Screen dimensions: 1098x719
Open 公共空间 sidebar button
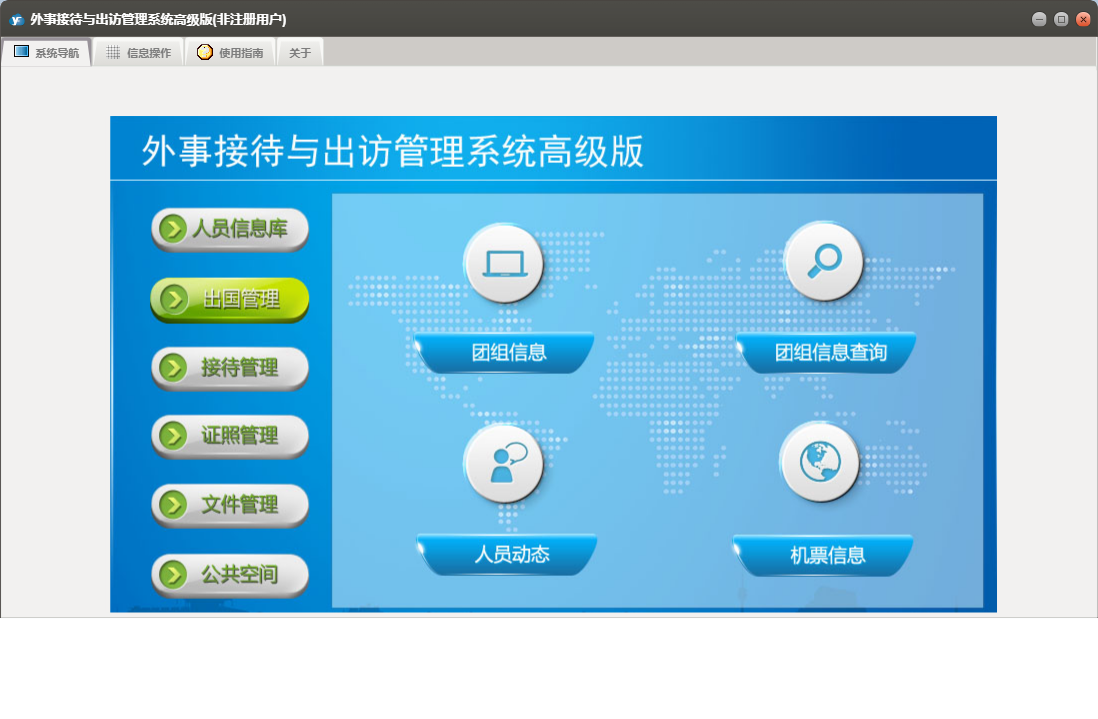tap(230, 575)
